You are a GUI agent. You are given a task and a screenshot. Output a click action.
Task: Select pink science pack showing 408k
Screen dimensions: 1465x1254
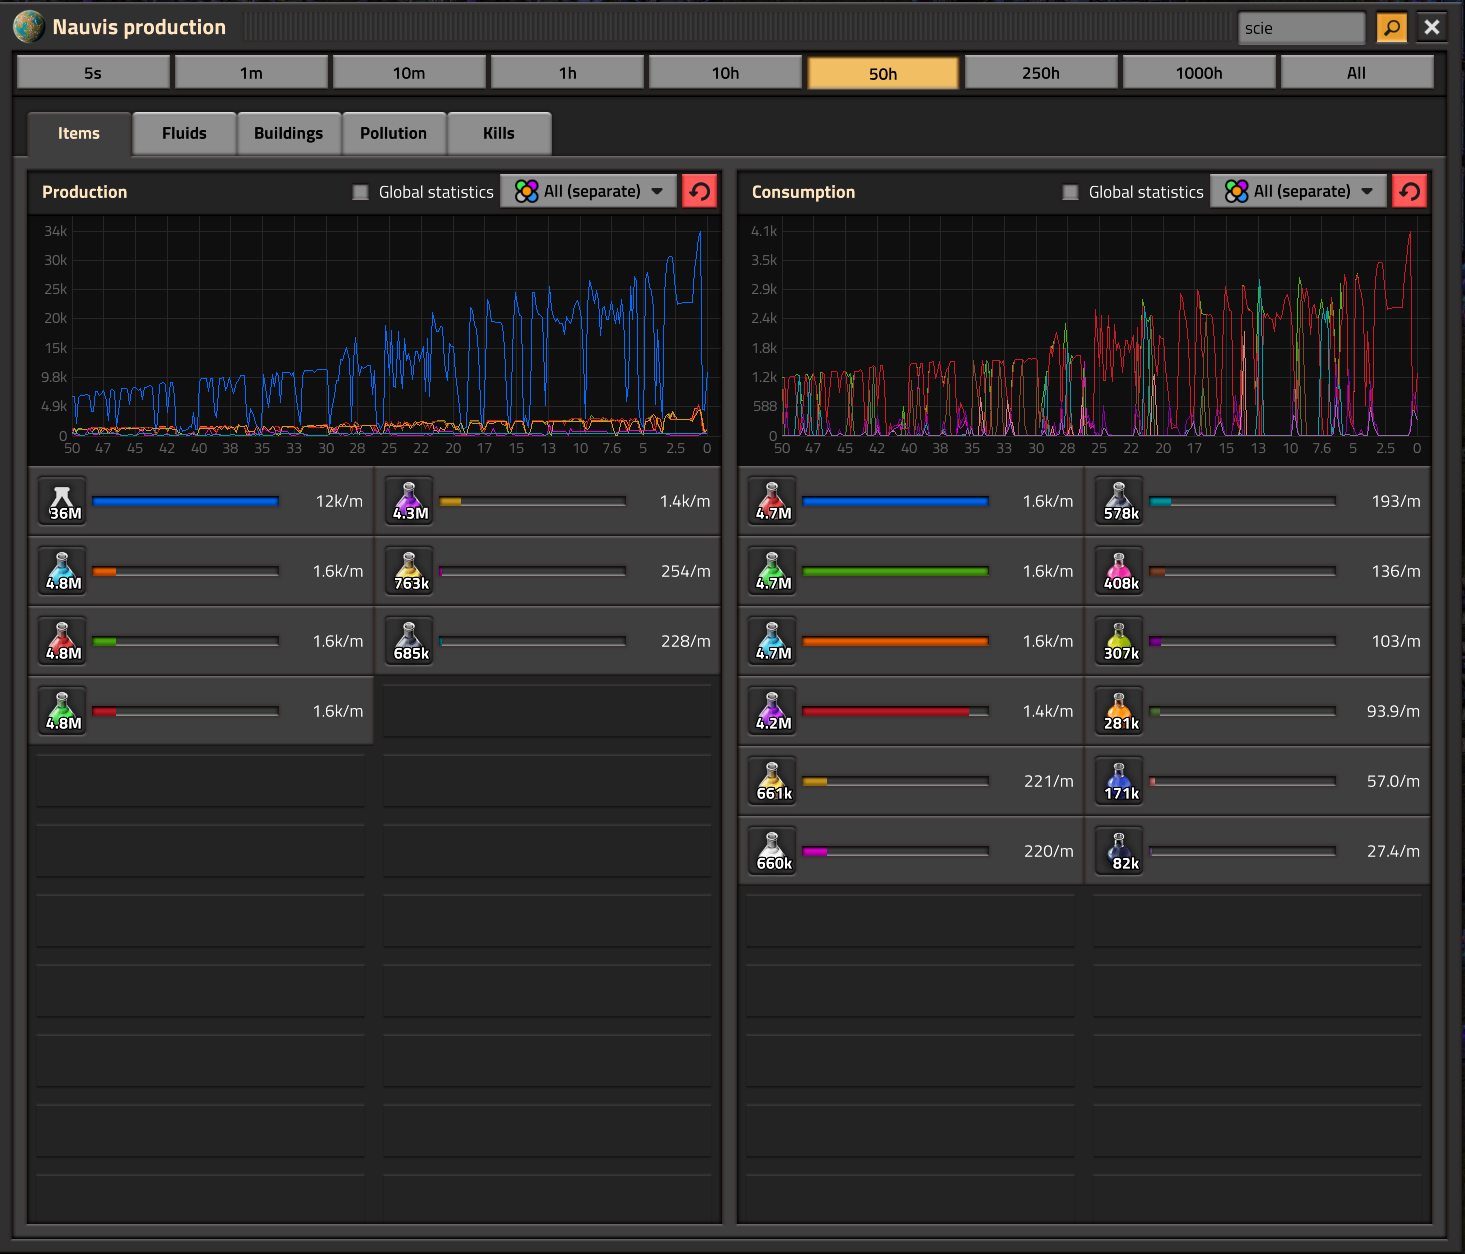[1119, 570]
